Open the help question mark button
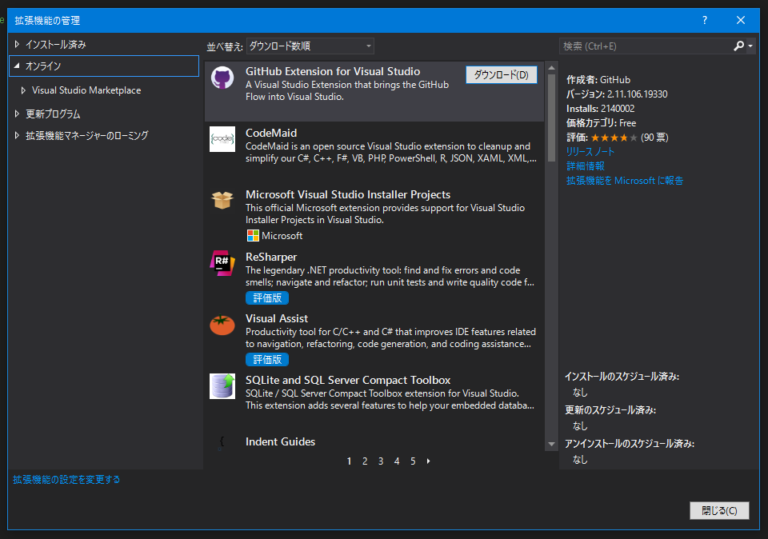The width and height of the screenshot is (768, 539). pos(705,19)
